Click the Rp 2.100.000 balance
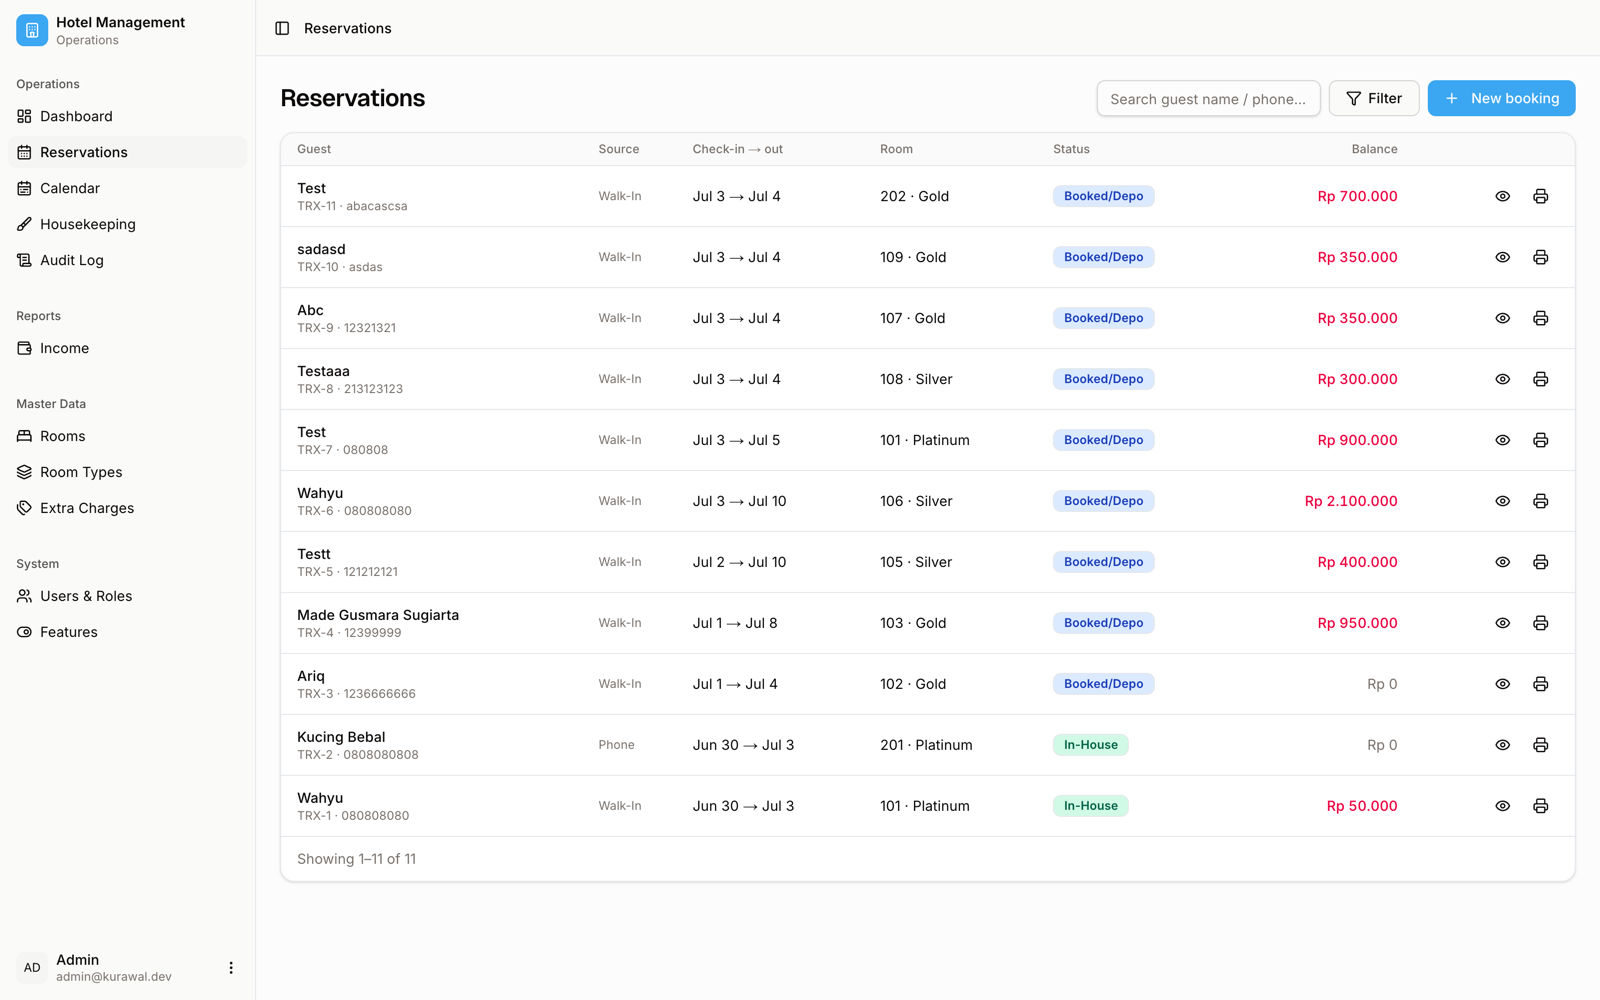This screenshot has width=1600, height=1000. coord(1351,501)
